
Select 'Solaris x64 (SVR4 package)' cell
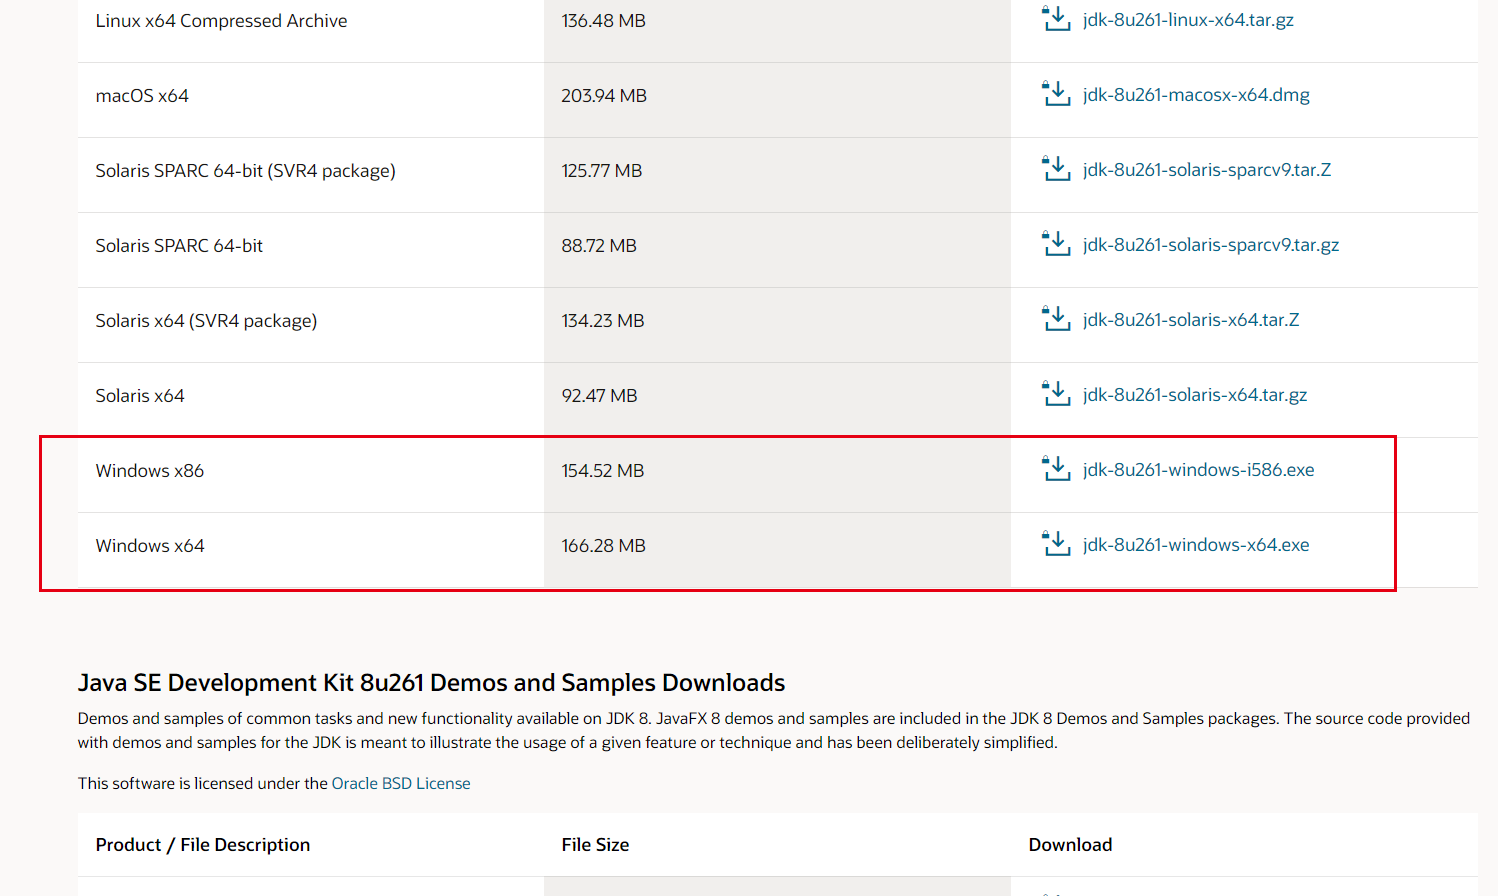pos(206,321)
